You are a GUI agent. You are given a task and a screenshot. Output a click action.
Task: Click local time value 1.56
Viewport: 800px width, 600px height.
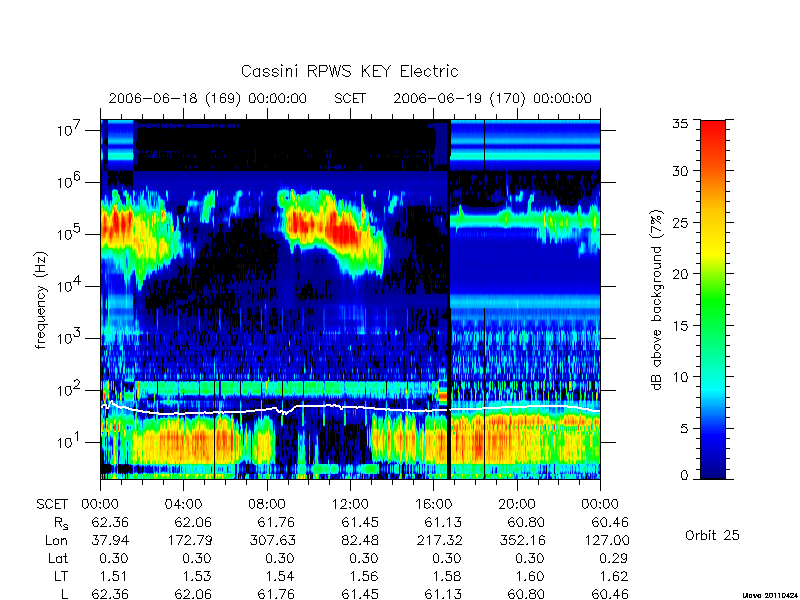point(364,576)
